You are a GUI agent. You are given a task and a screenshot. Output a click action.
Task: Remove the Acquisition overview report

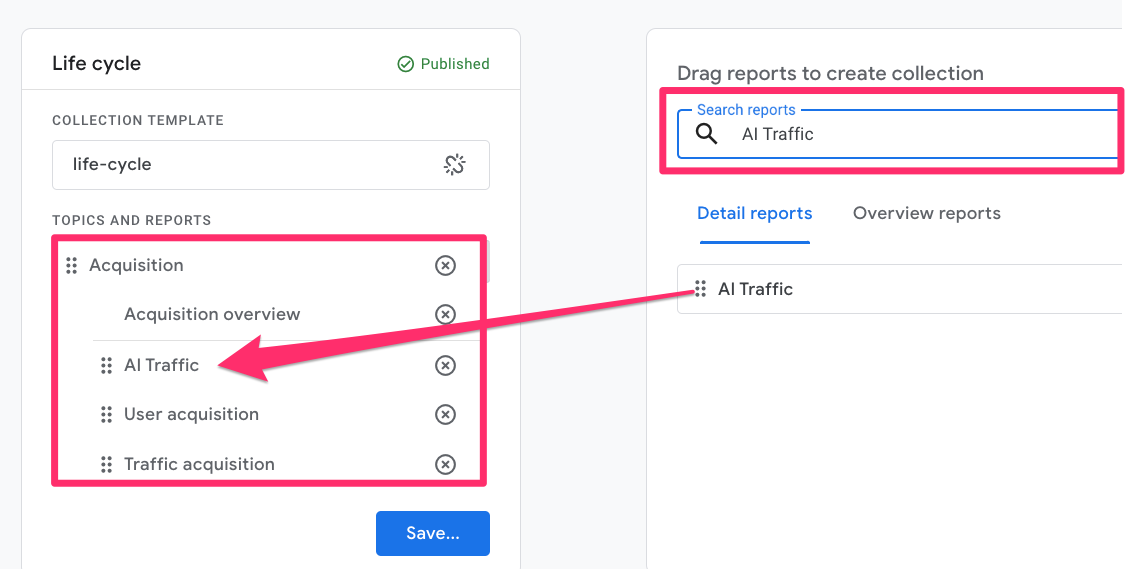click(445, 314)
